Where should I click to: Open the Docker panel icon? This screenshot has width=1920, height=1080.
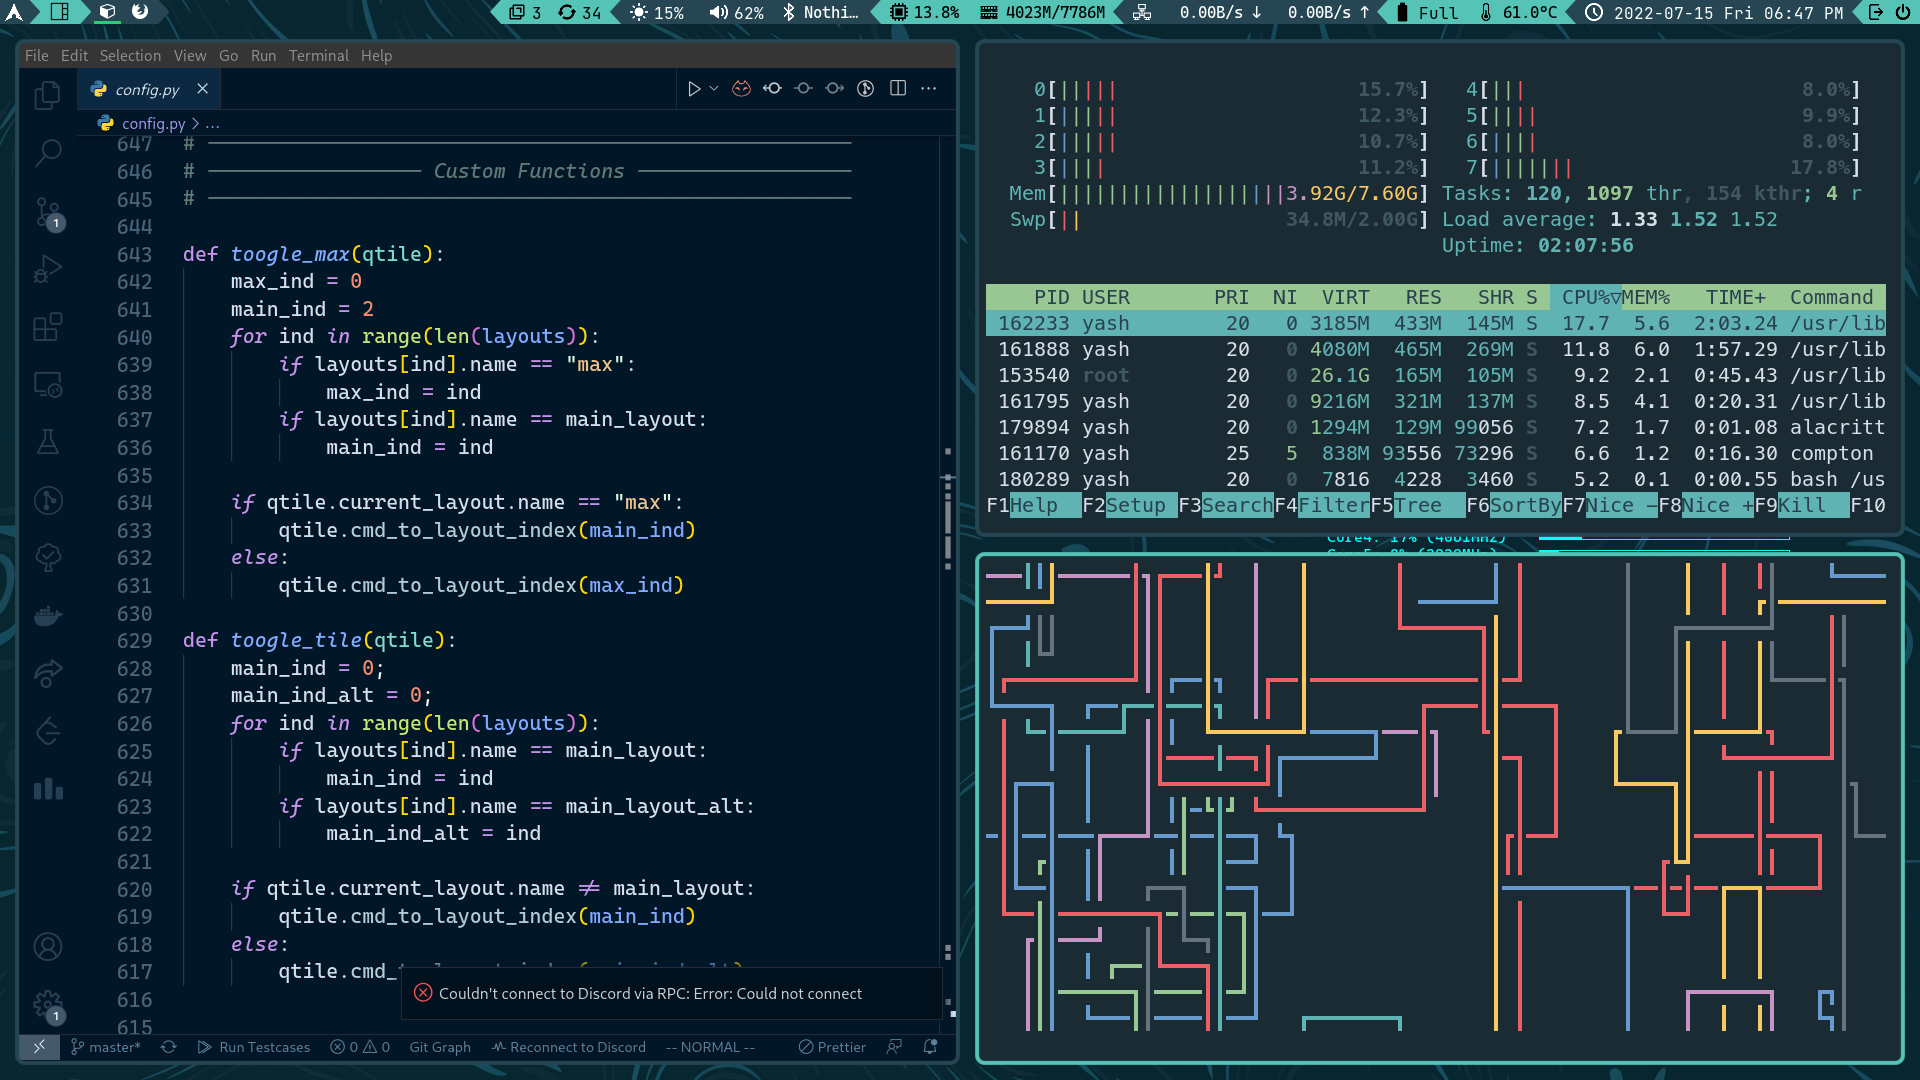click(47, 615)
